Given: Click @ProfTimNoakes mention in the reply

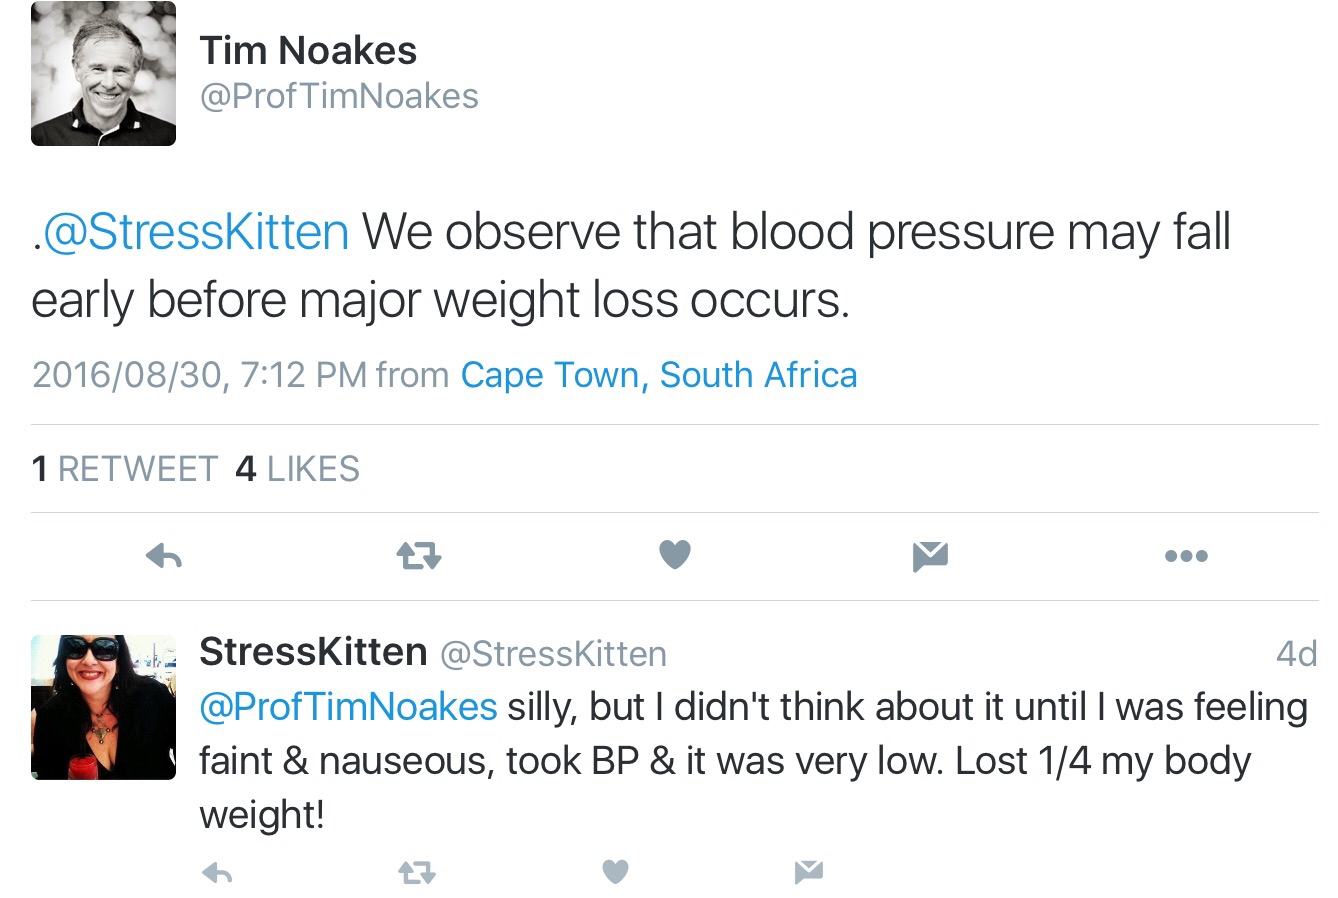Looking at the screenshot, I should pos(348,707).
